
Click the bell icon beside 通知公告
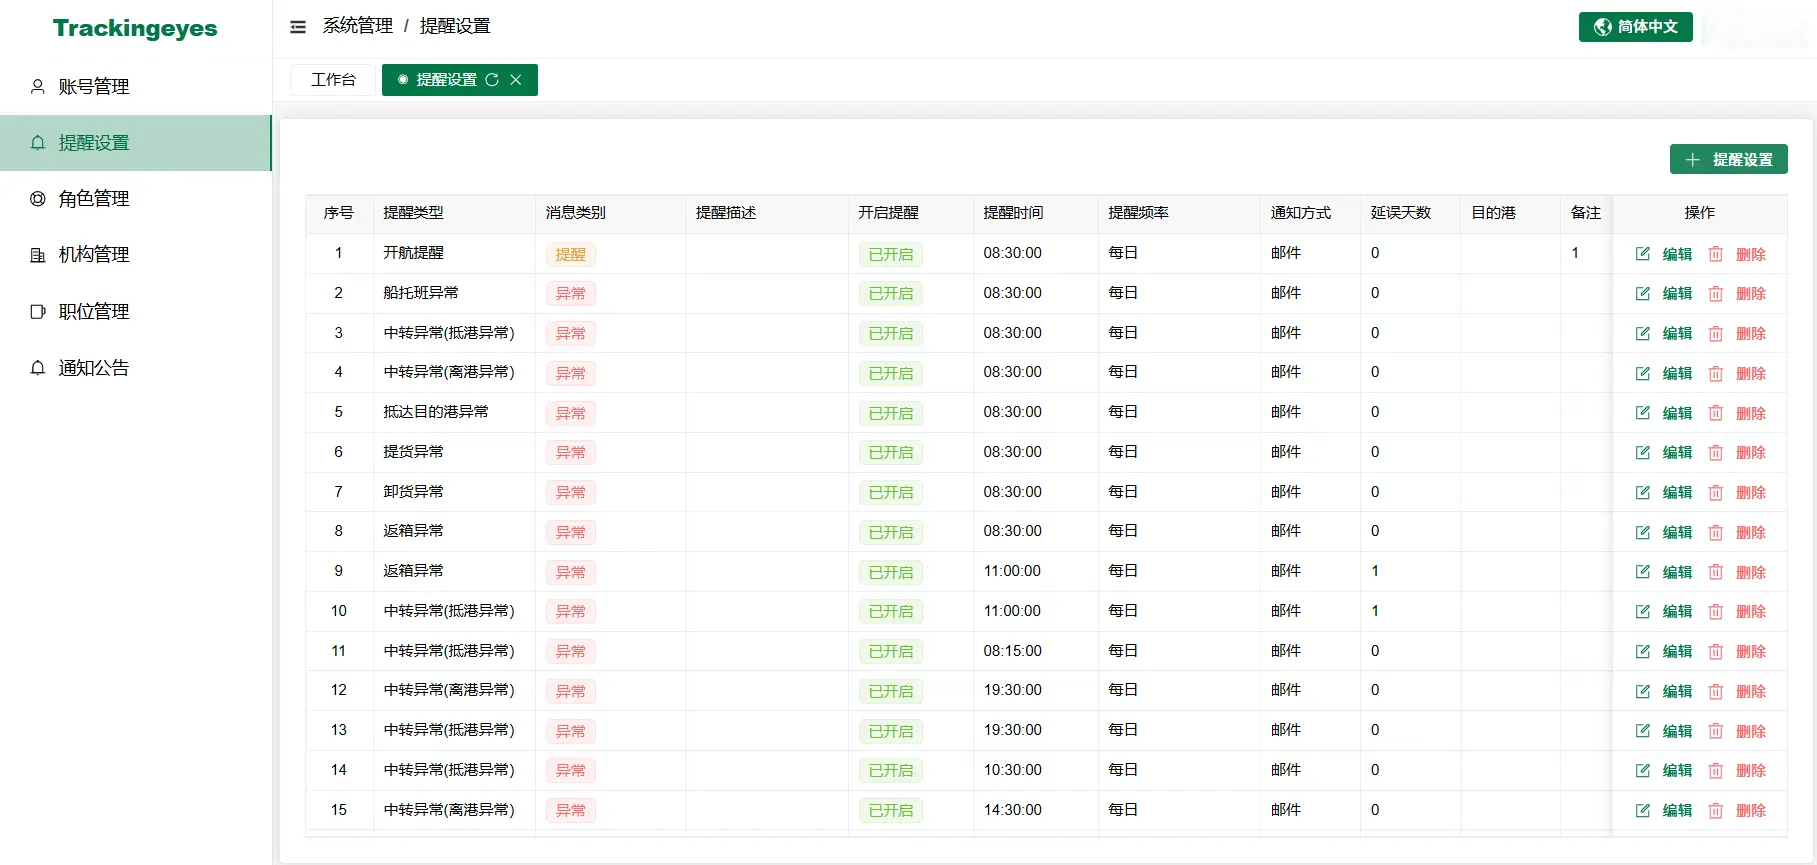tap(38, 368)
